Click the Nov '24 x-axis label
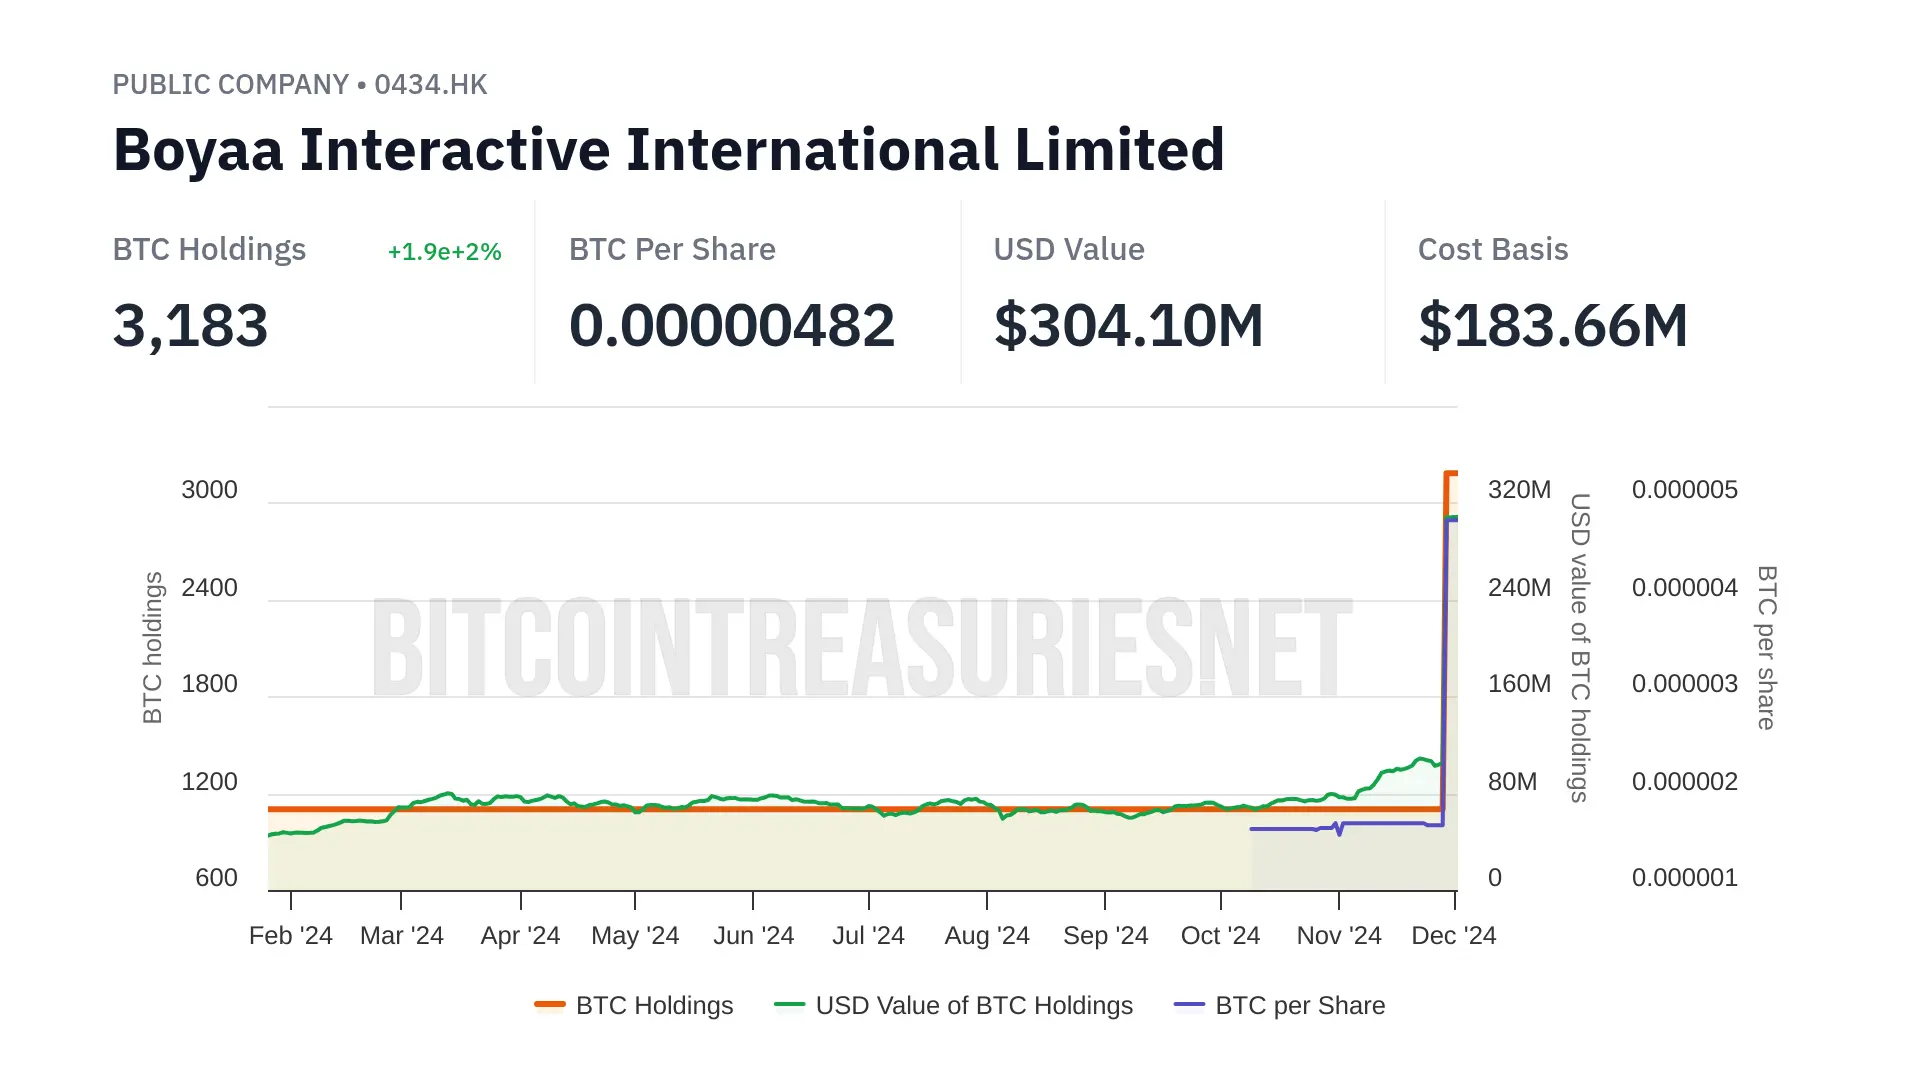The height and width of the screenshot is (1080, 1920). (x=1338, y=936)
